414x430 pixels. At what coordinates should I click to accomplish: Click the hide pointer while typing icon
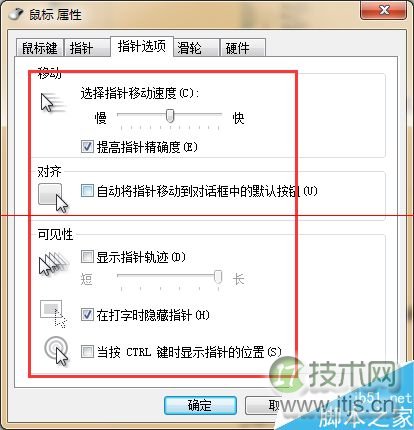coord(53,313)
